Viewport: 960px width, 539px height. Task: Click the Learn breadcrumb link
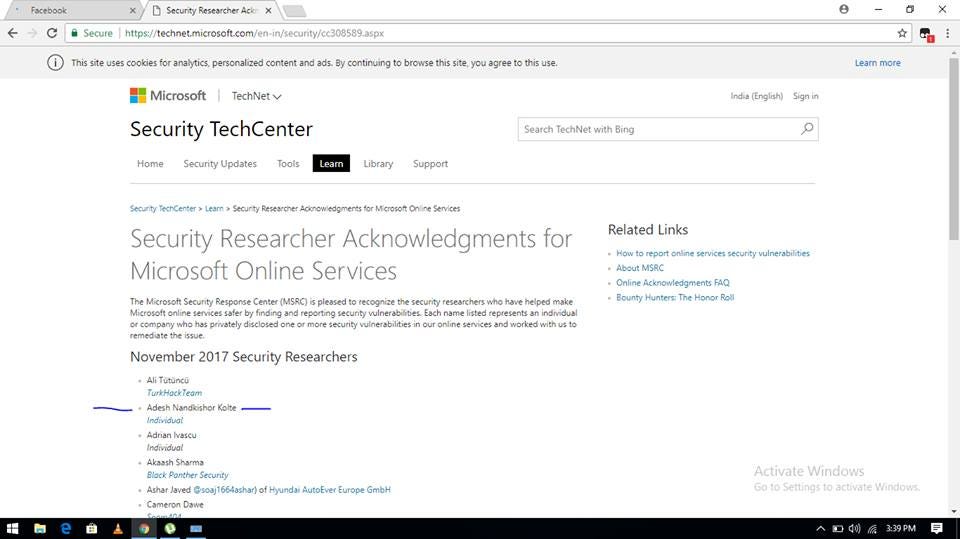(x=214, y=208)
